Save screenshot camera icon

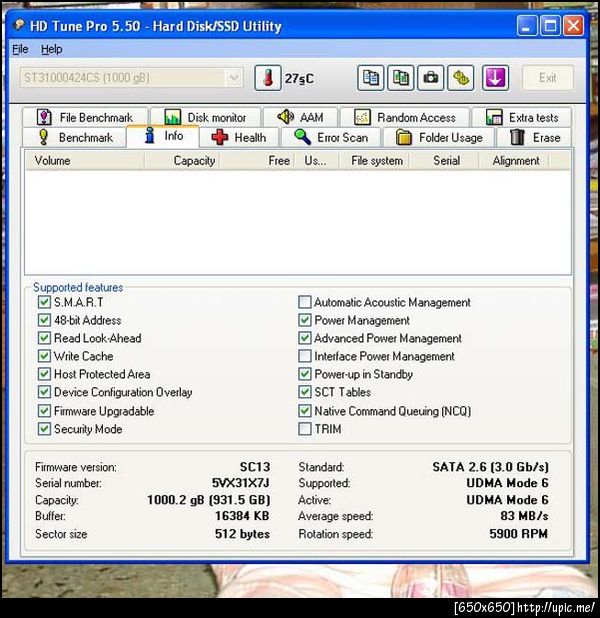click(x=430, y=78)
